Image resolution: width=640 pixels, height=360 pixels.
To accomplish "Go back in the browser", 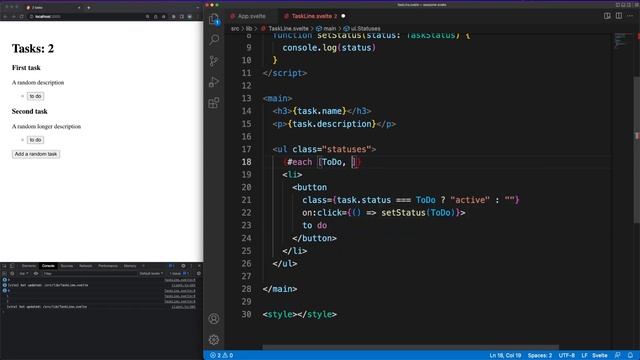I will pyautogui.click(x=6, y=17).
